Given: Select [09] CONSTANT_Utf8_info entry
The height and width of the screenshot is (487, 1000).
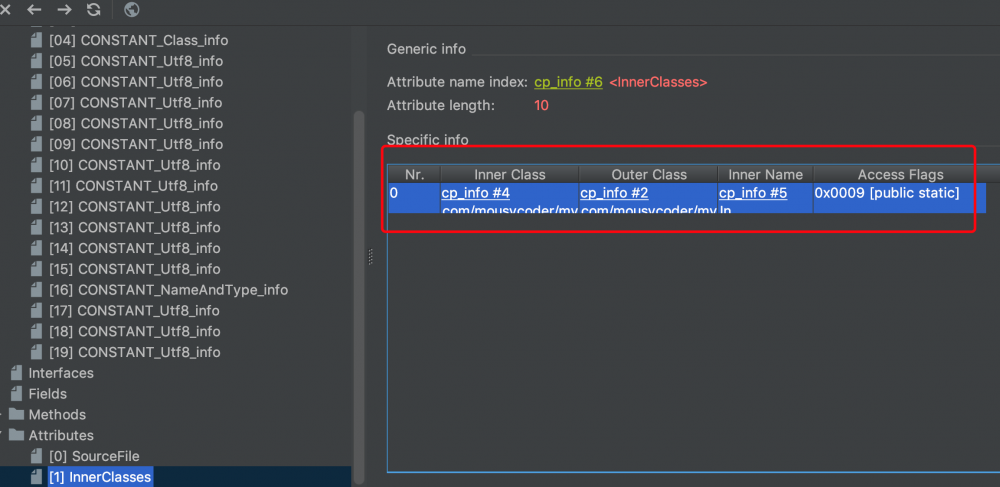Looking at the screenshot, I should point(136,144).
